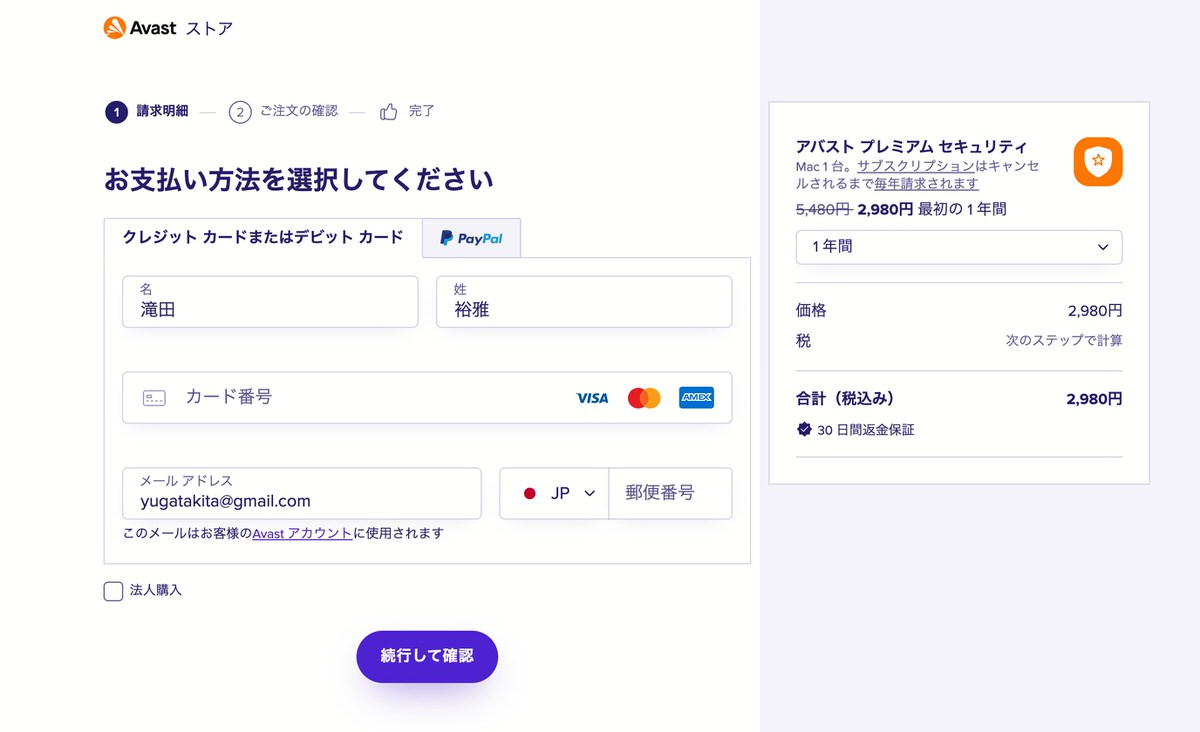Click the Visa card logo
This screenshot has width=1200, height=732.
pyautogui.click(x=592, y=398)
